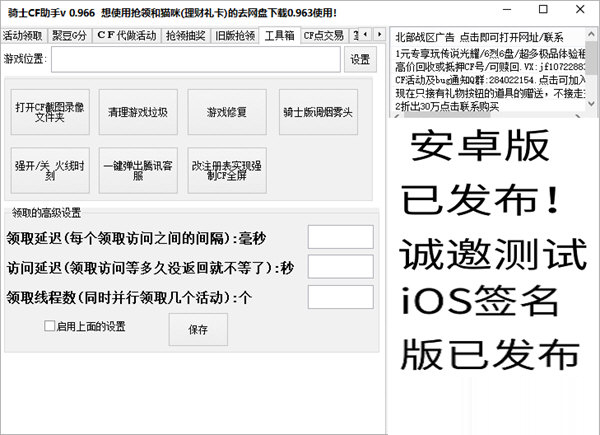
Task: Click the 保存 button
Action: click(198, 329)
